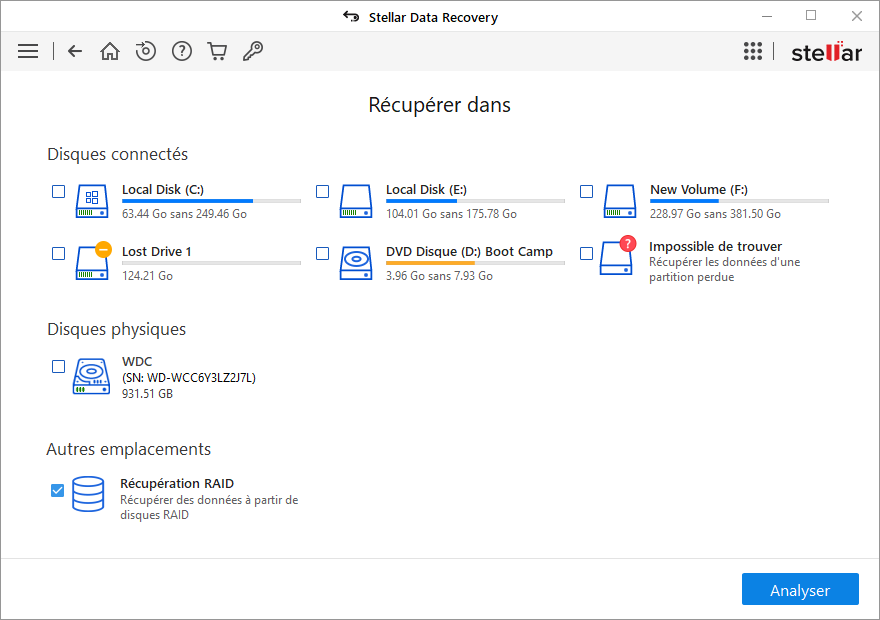This screenshot has width=880, height=620.
Task: Open the help question mark icon
Action: (182, 51)
